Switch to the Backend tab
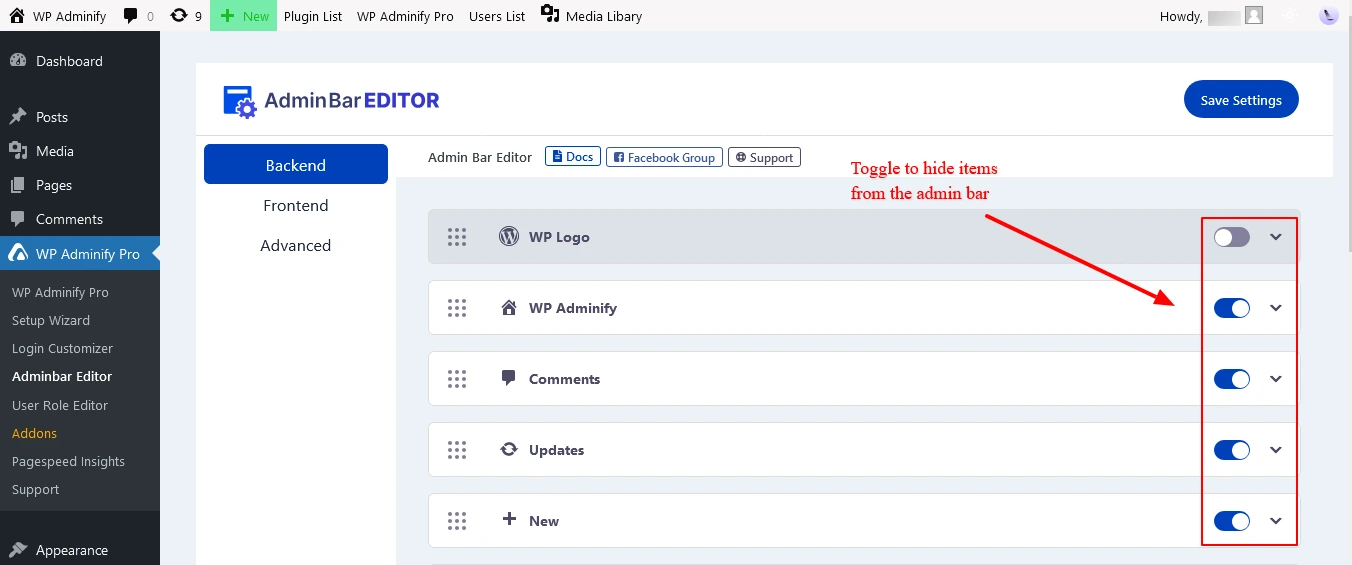This screenshot has height=565, width=1352. pyautogui.click(x=296, y=164)
